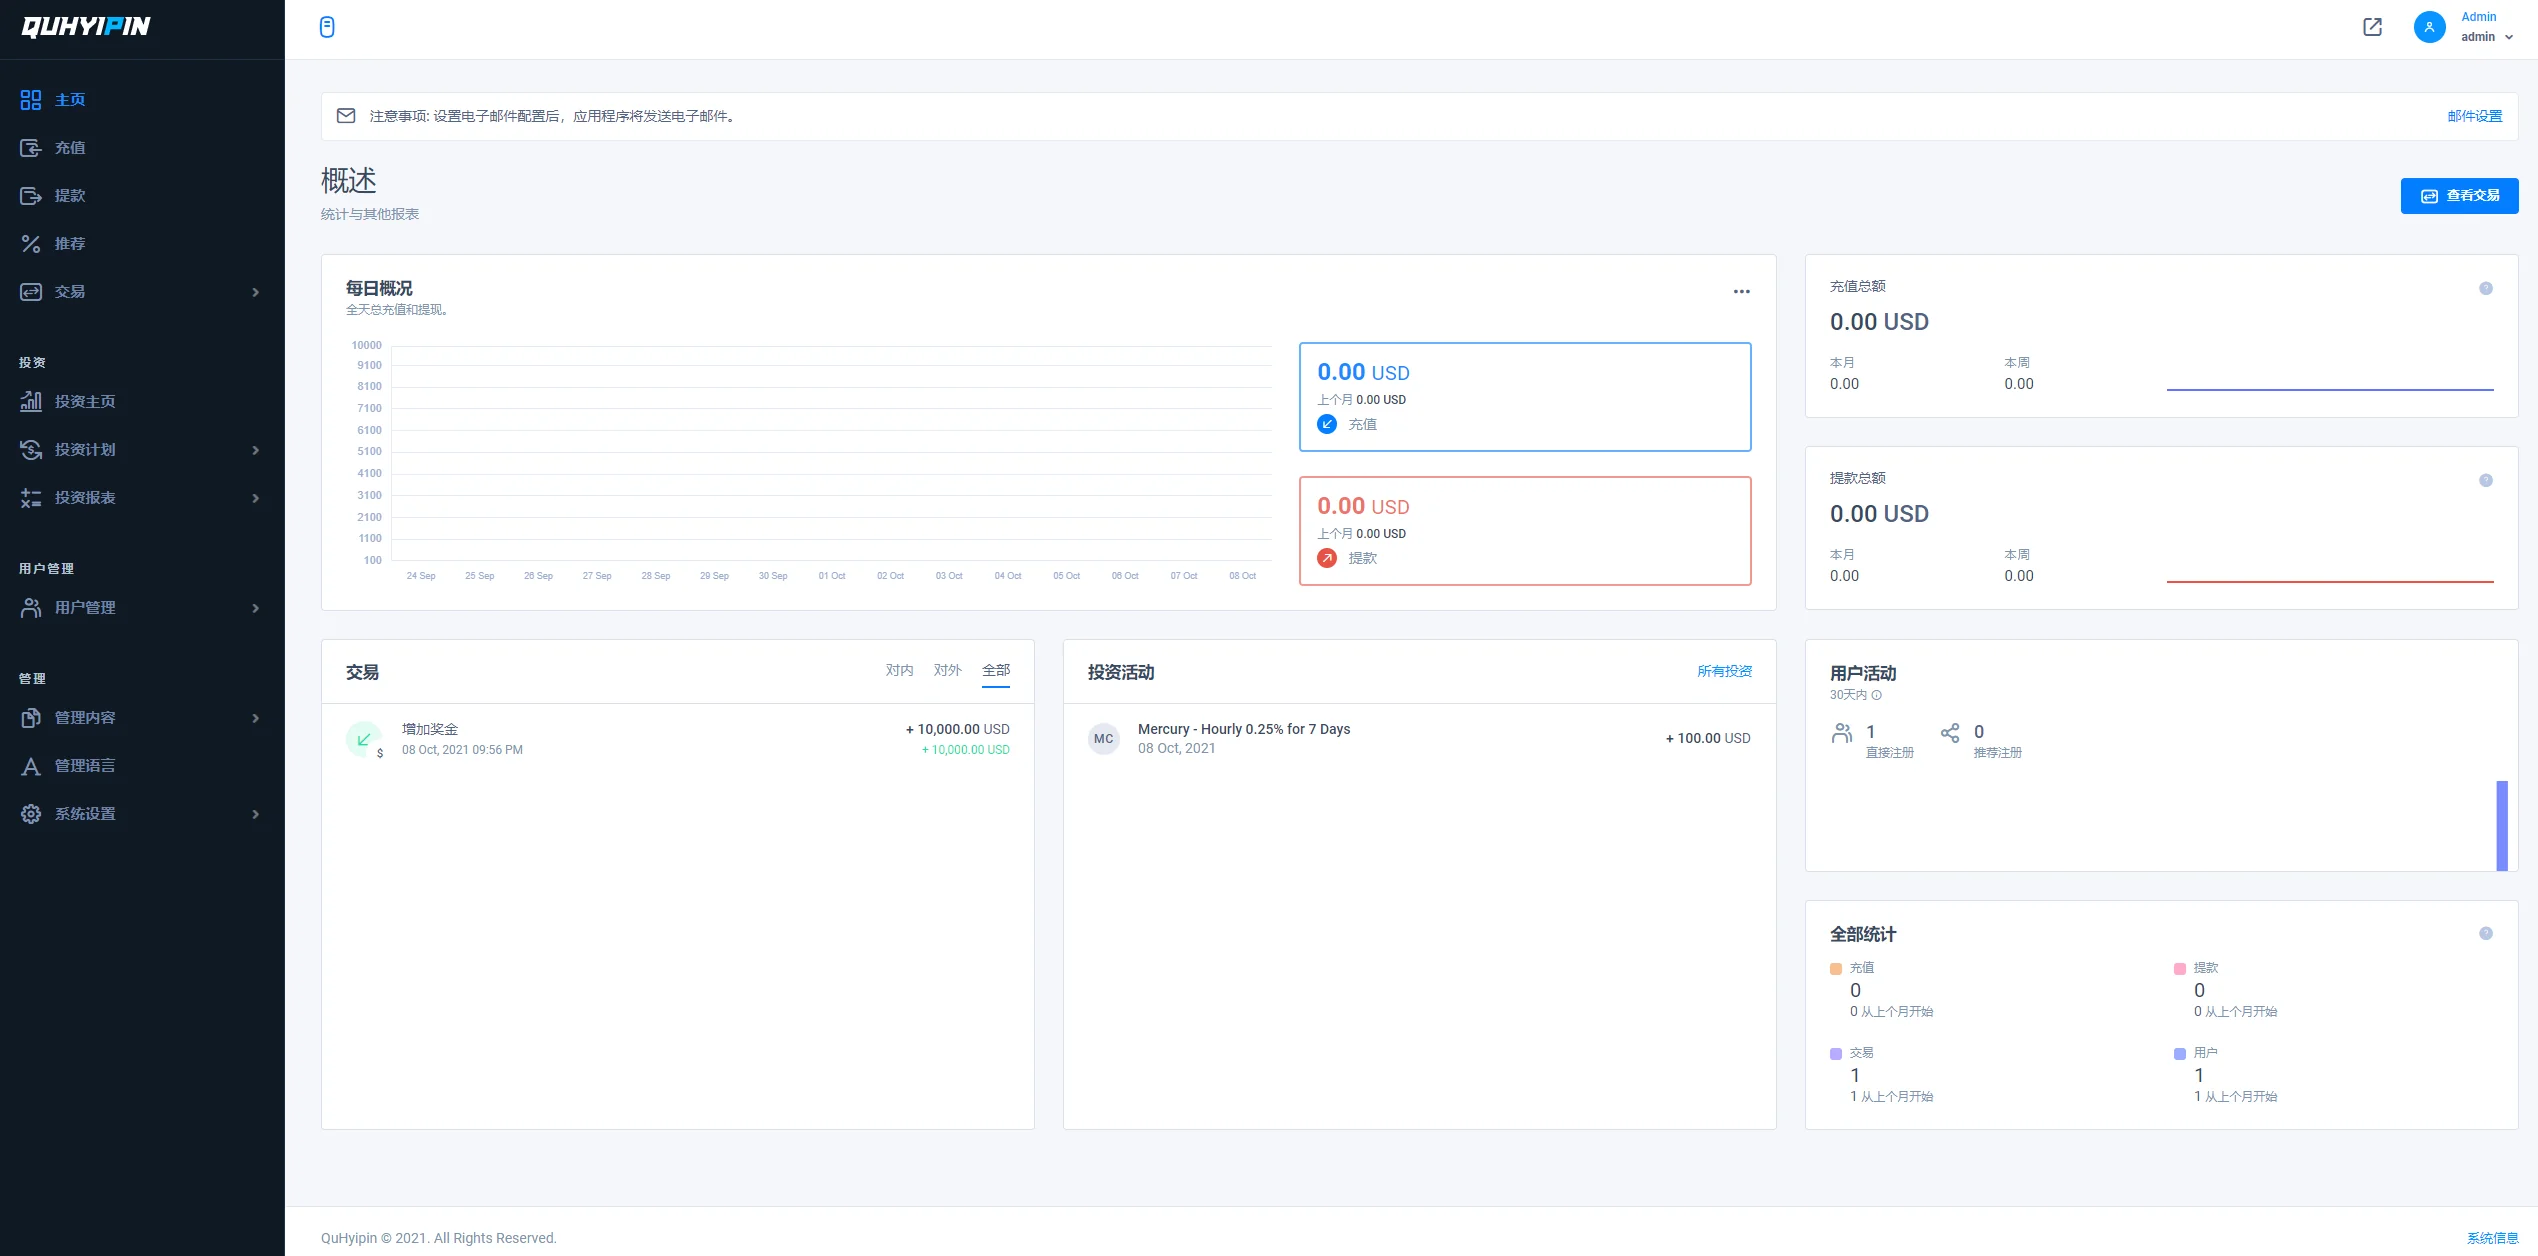This screenshot has width=2538, height=1256.
Task: Open 充值 page from sidebar
Action: pyautogui.click(x=70, y=148)
